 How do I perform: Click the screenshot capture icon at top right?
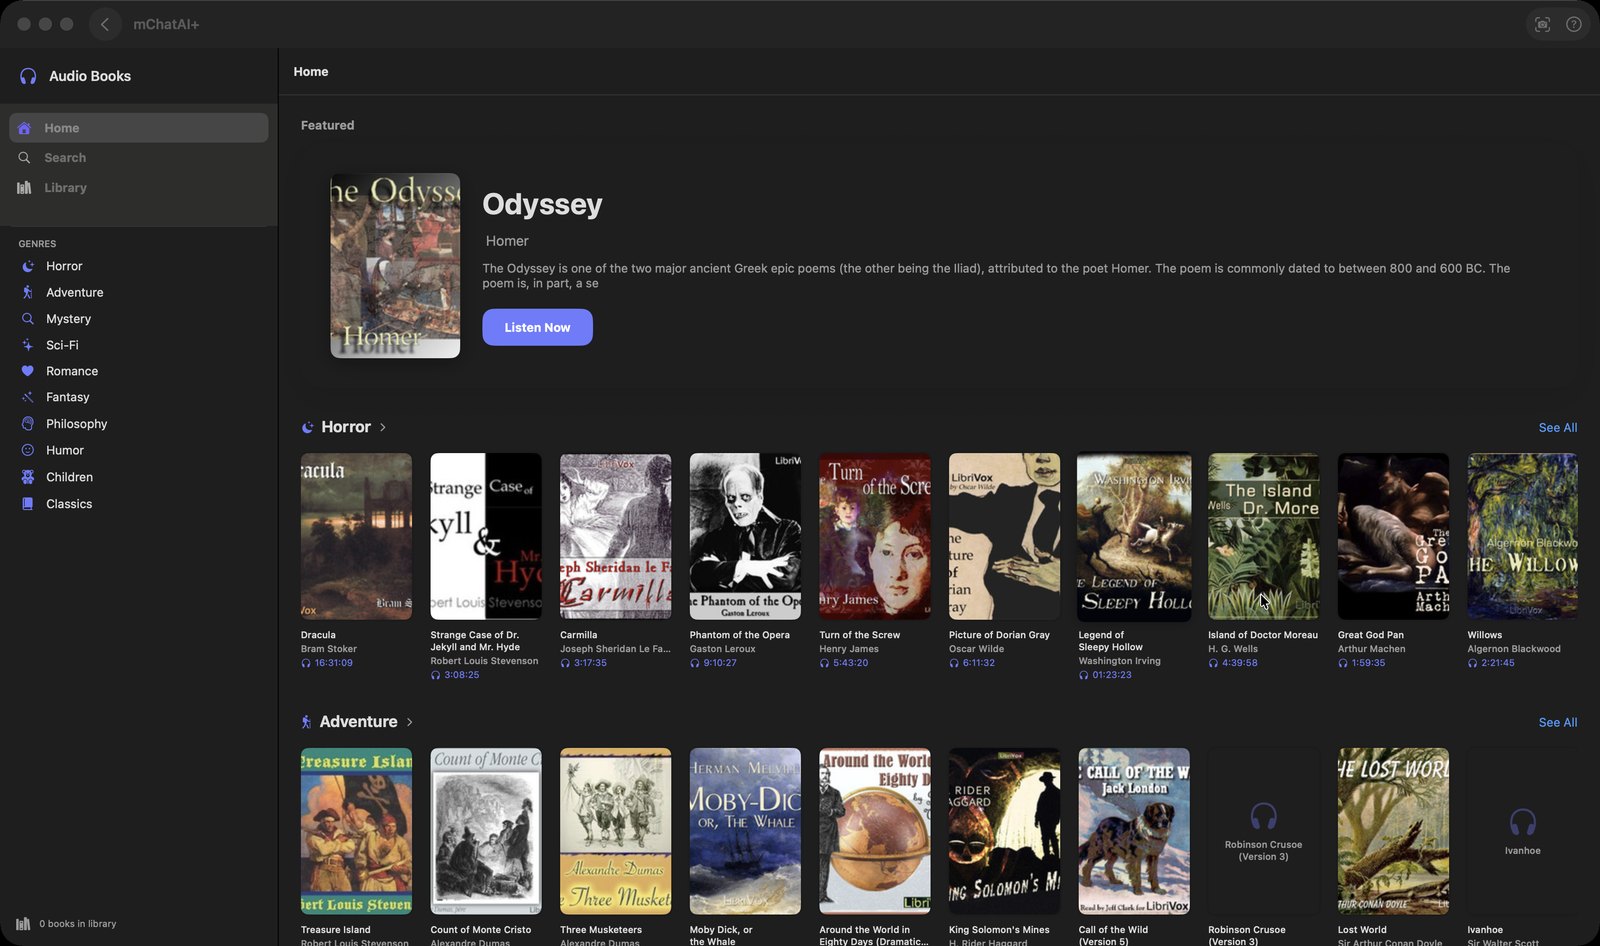(1542, 24)
